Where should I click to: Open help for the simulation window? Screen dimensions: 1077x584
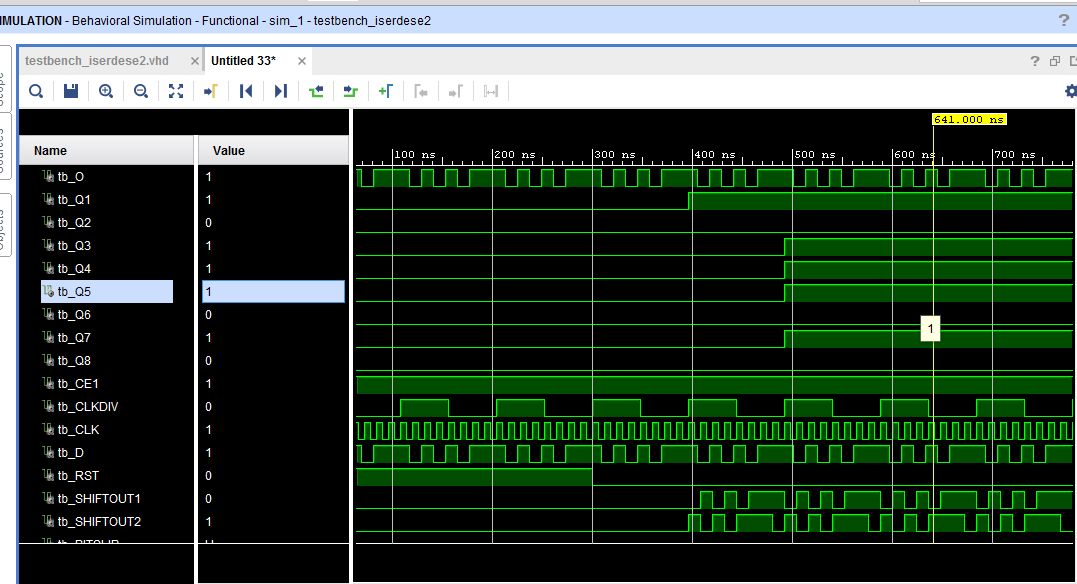click(x=1064, y=20)
